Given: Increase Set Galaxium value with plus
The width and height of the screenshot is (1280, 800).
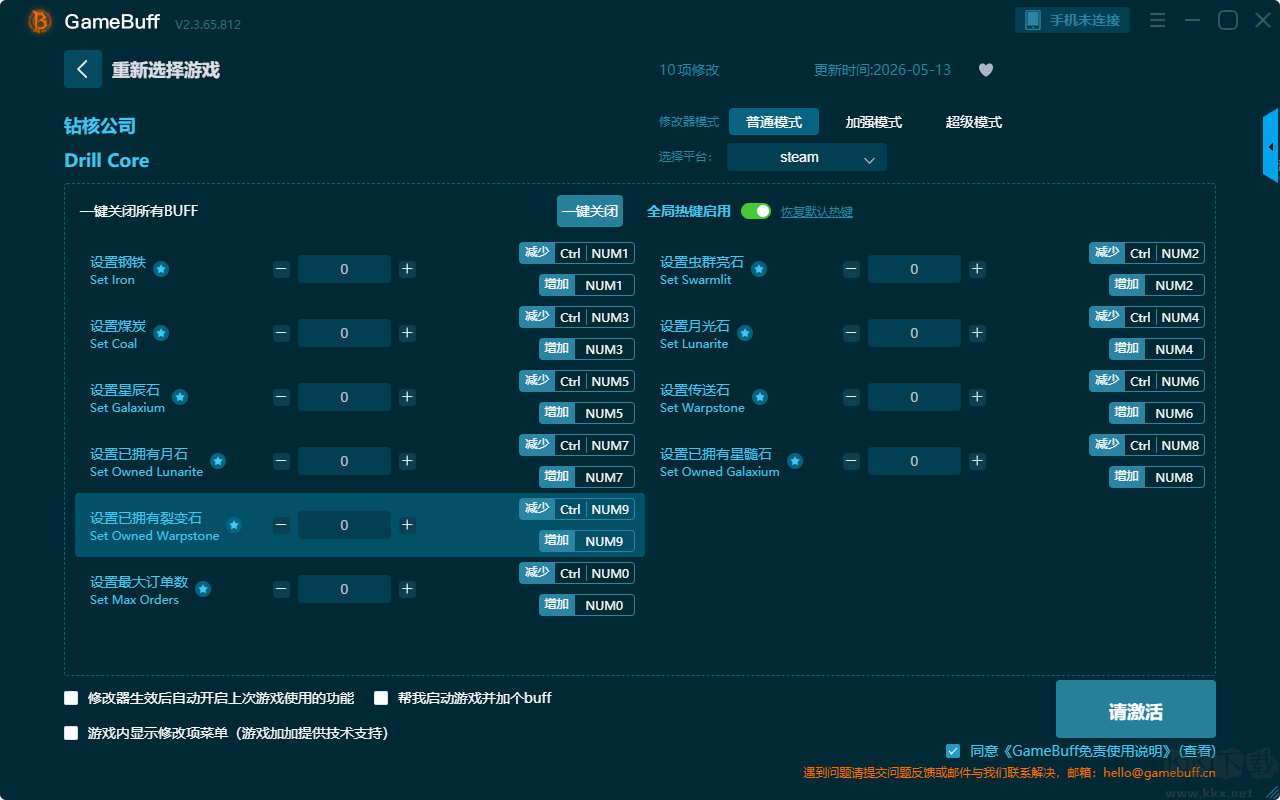Looking at the screenshot, I should point(407,397).
